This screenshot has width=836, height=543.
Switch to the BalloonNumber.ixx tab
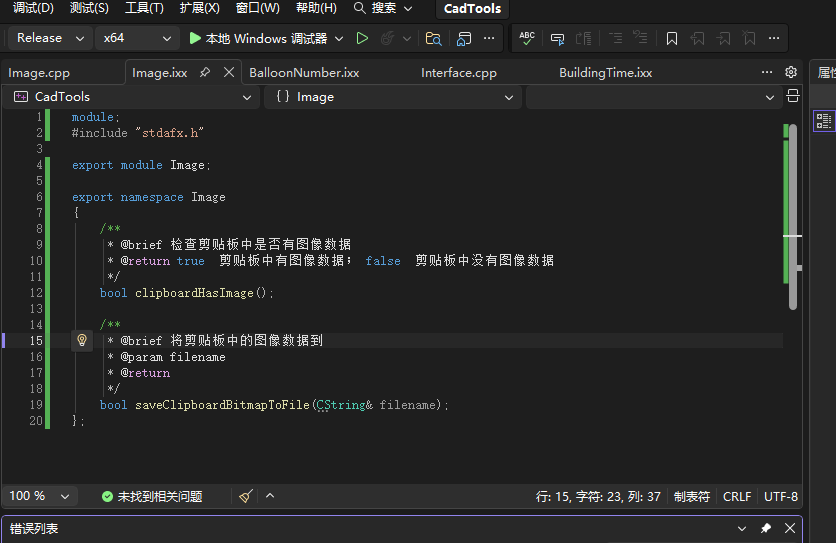(304, 73)
